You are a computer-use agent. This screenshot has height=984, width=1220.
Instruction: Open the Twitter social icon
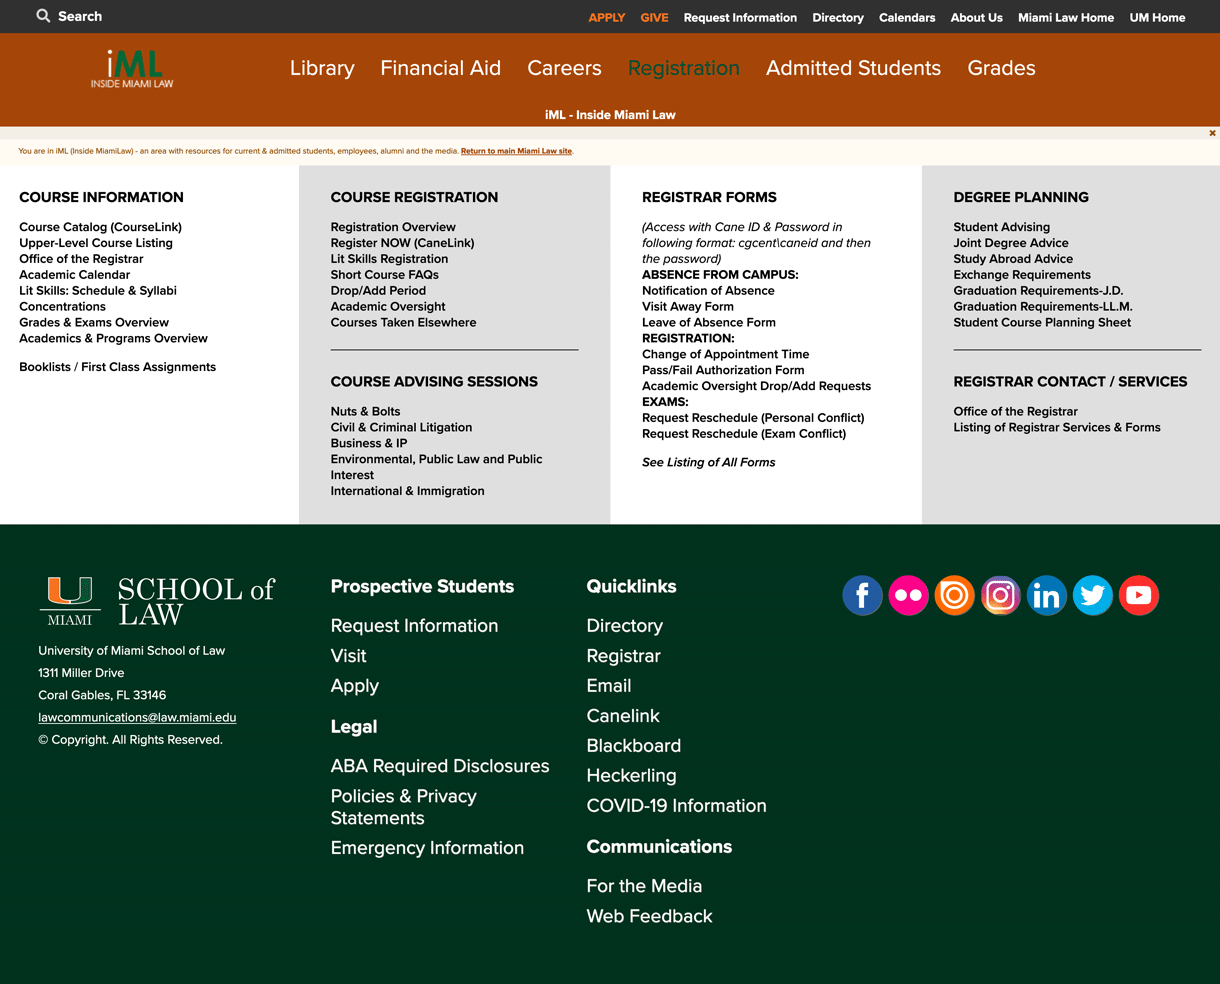(1092, 595)
